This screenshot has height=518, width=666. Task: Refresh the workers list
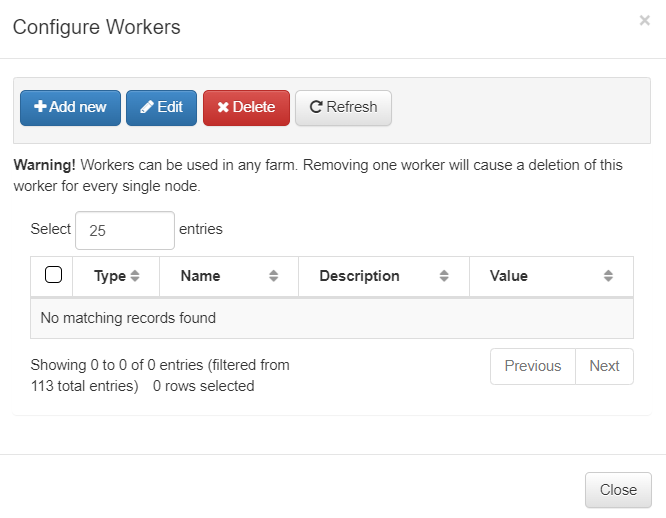click(343, 108)
